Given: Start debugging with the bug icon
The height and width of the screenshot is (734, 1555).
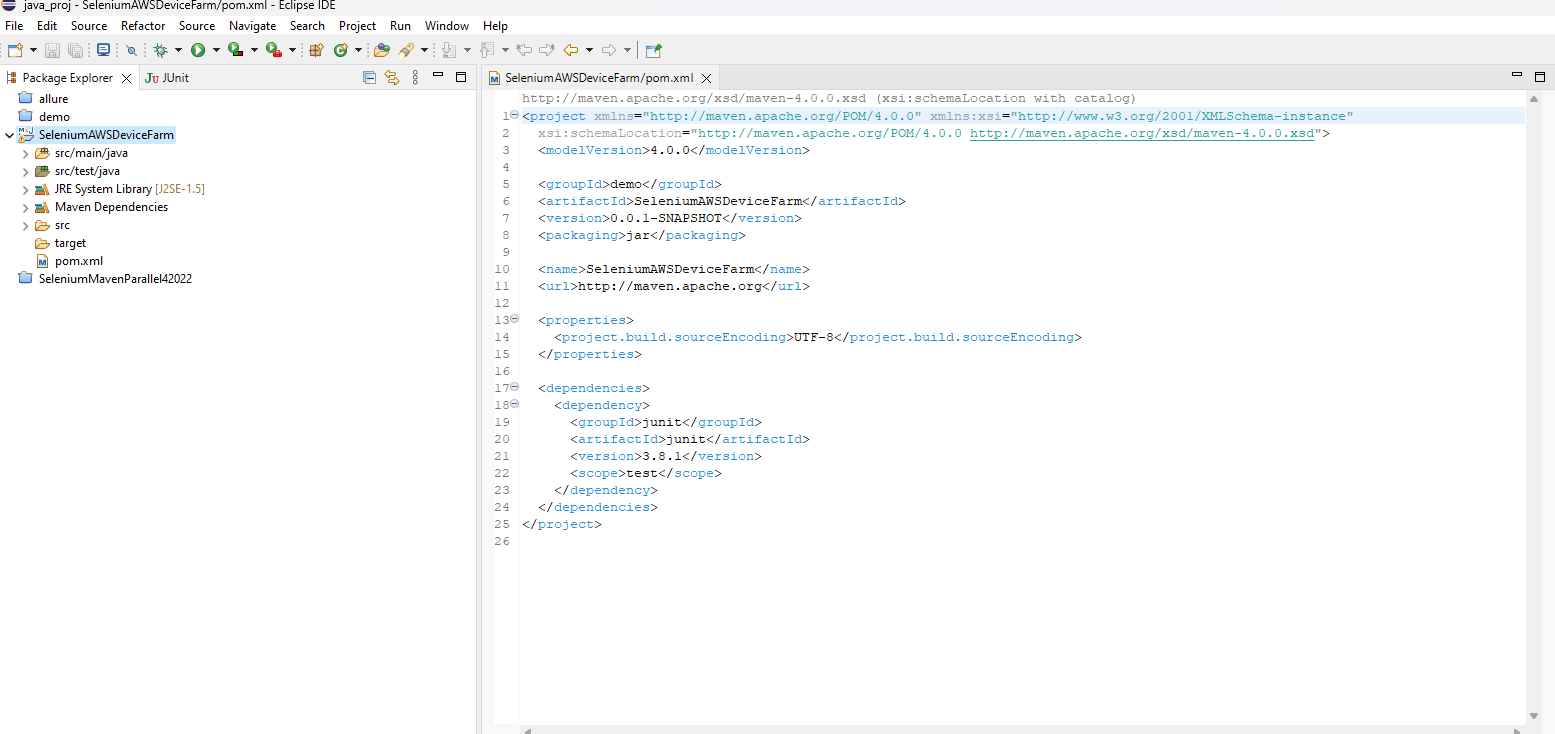Looking at the screenshot, I should click(160, 50).
